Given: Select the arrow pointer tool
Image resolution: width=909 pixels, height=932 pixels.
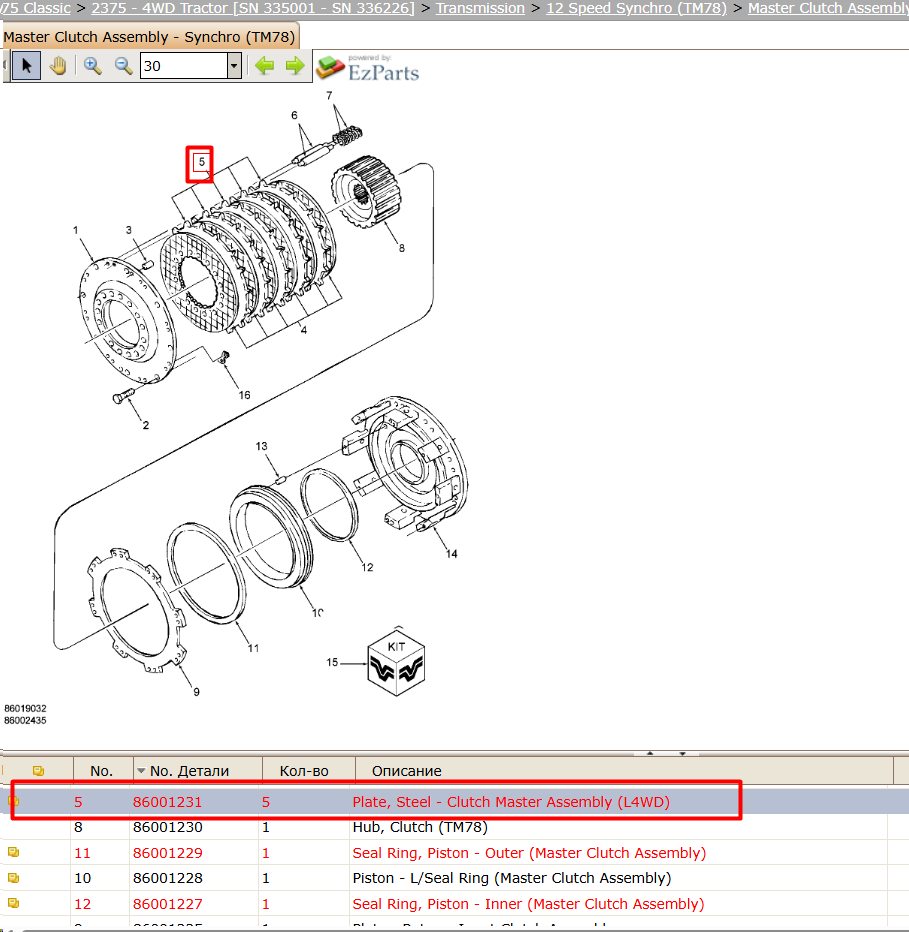Looking at the screenshot, I should (26, 65).
